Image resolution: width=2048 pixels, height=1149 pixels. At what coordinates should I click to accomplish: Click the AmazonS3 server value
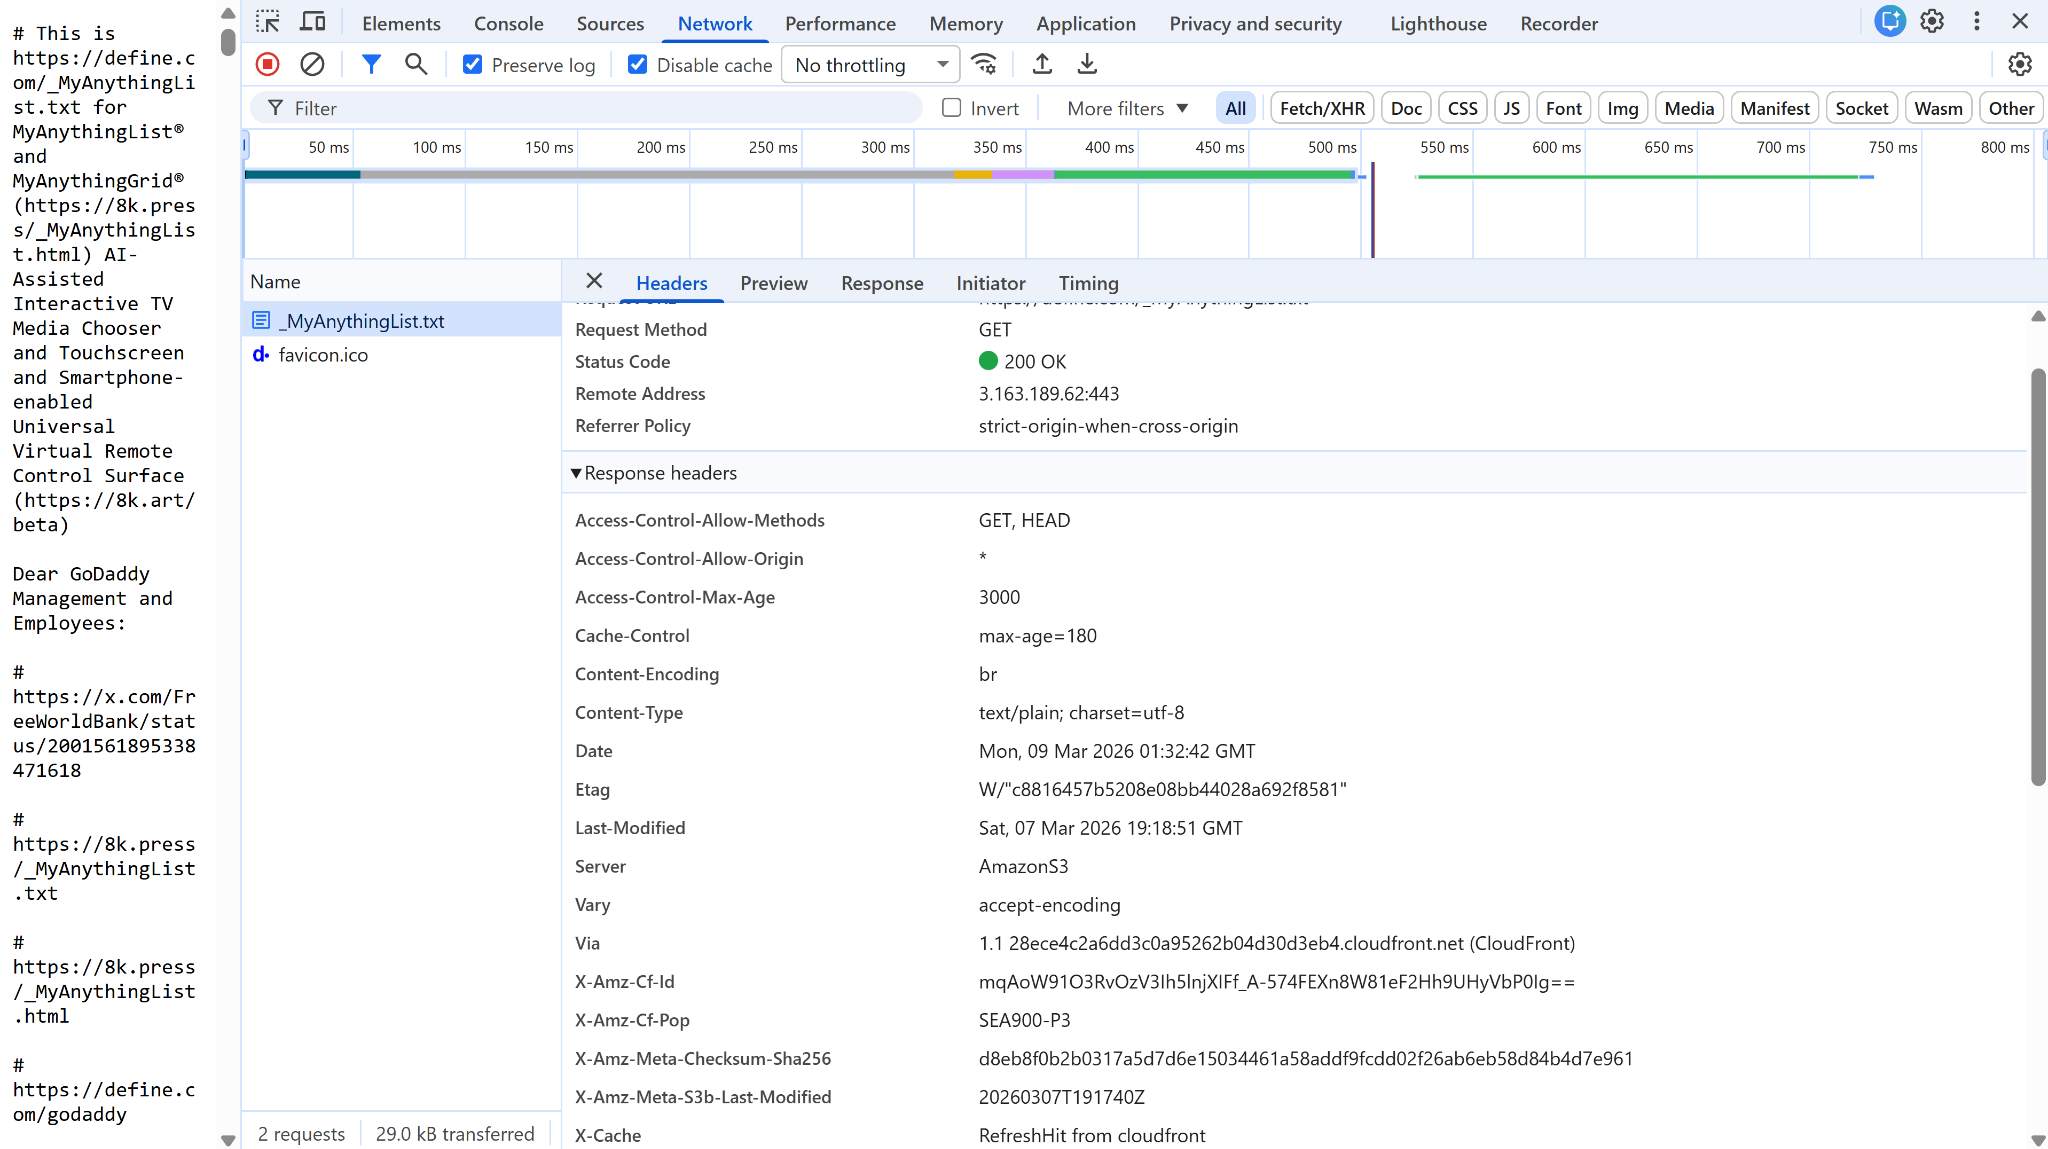[1023, 867]
